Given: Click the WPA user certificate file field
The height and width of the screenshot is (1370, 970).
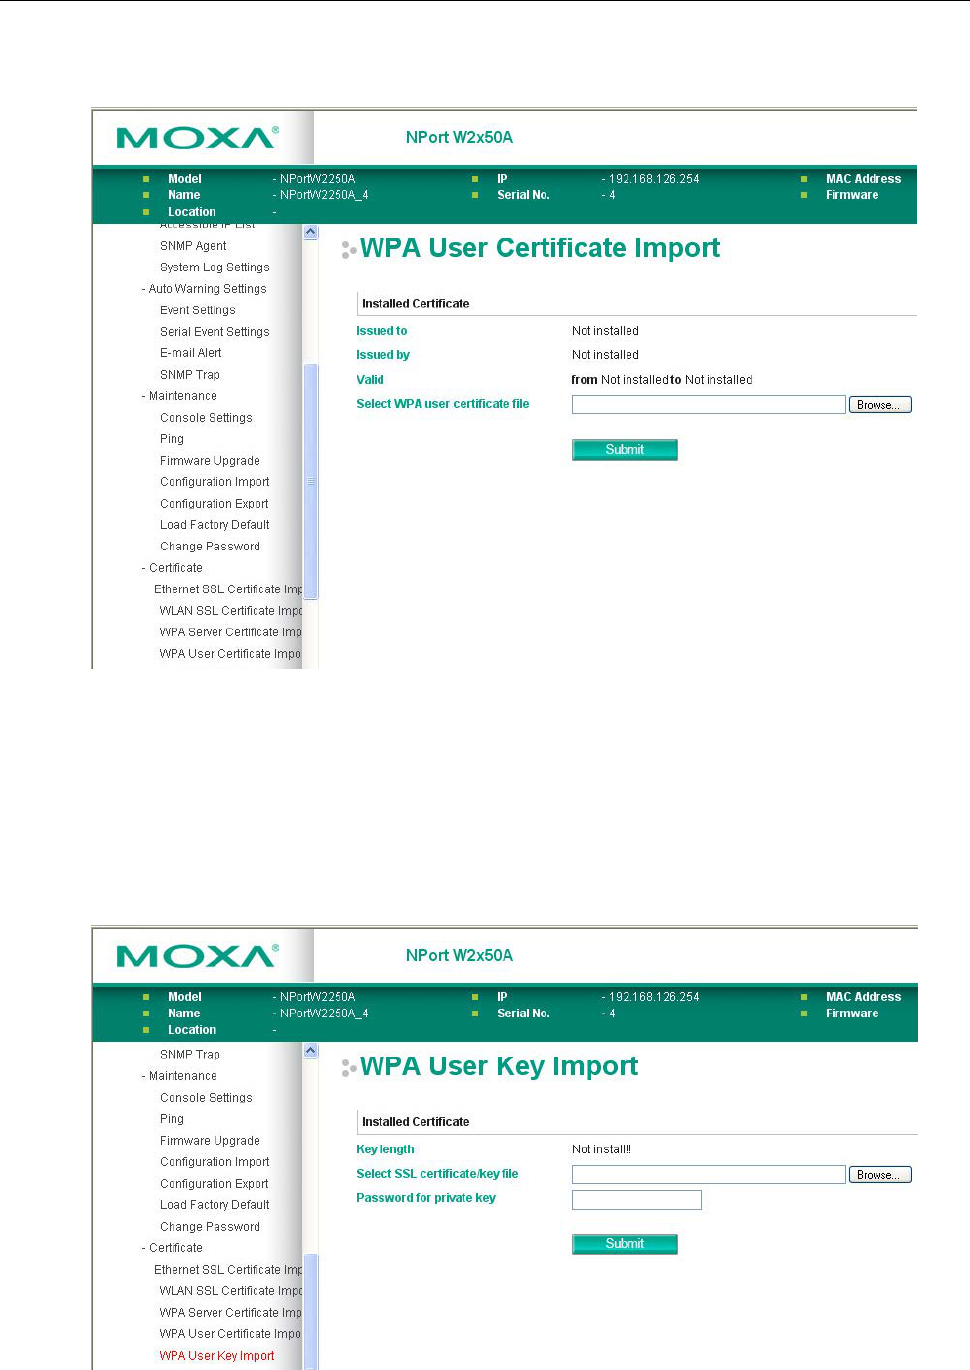Looking at the screenshot, I should coord(709,404).
